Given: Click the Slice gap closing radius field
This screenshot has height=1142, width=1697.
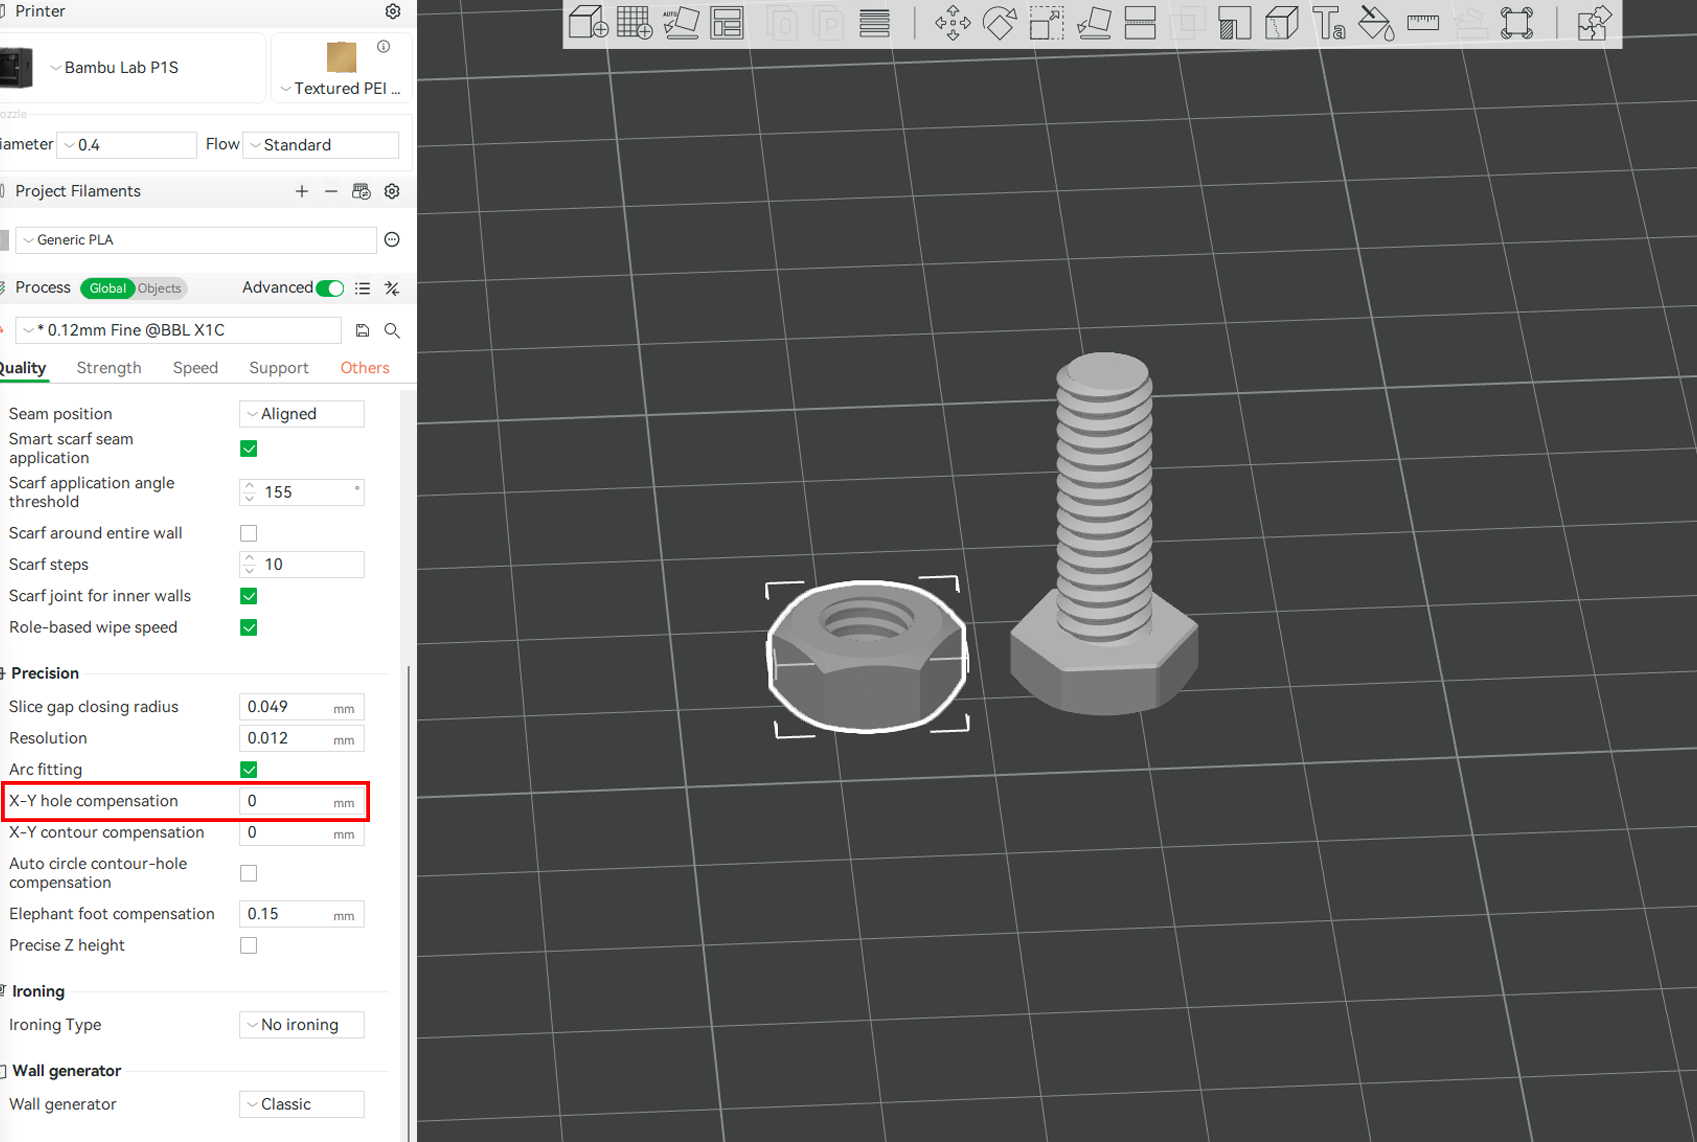Looking at the screenshot, I should pos(301,707).
